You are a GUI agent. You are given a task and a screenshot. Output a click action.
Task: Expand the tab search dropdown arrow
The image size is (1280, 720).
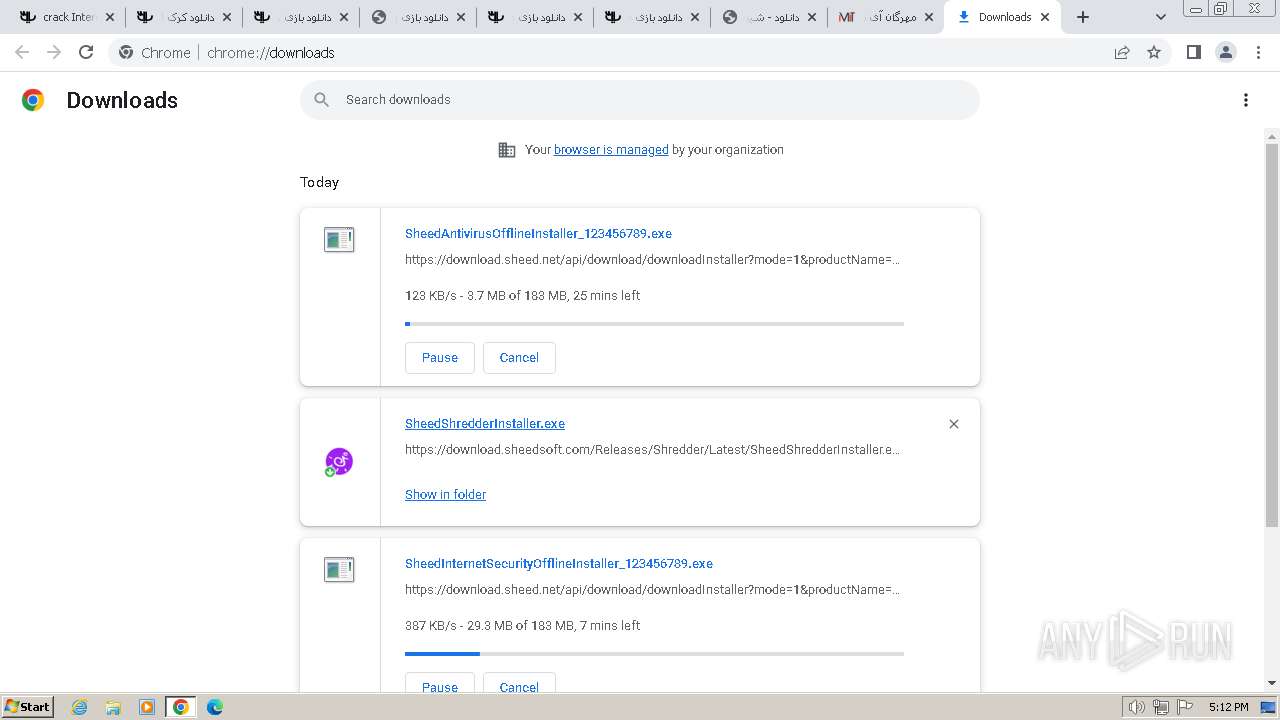[1160, 17]
